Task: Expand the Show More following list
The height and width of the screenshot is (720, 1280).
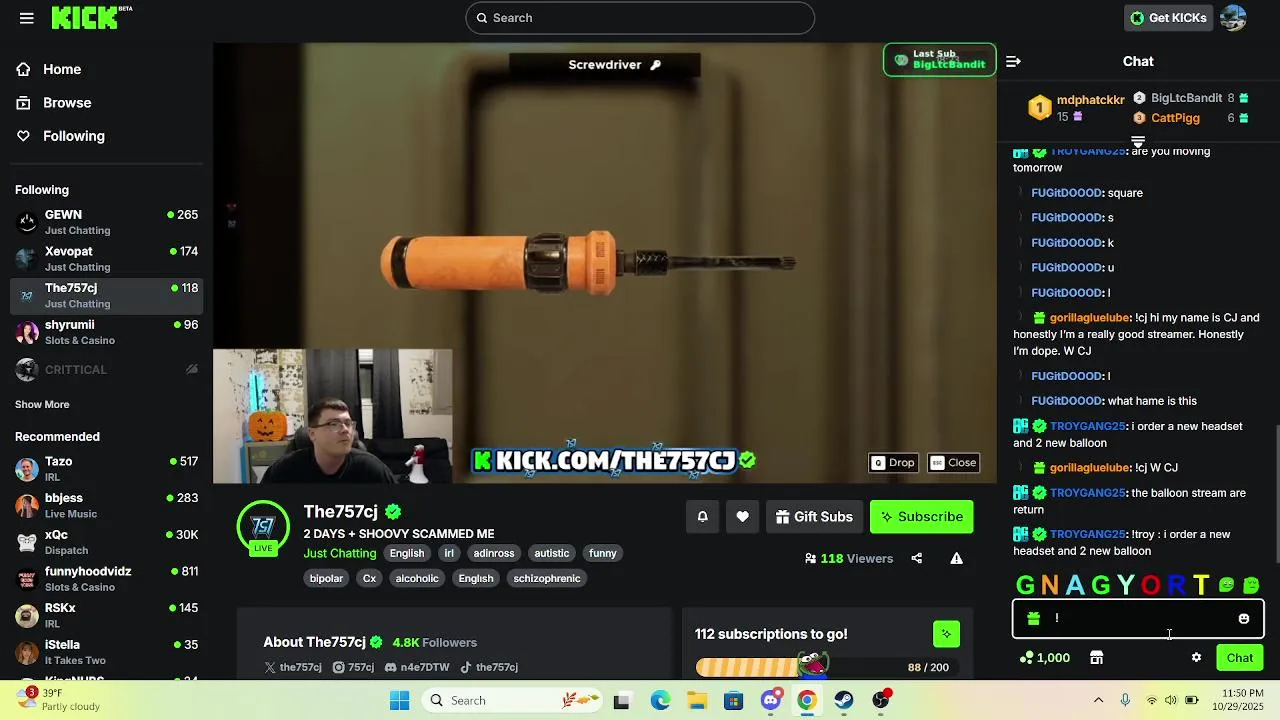Action: (x=42, y=405)
